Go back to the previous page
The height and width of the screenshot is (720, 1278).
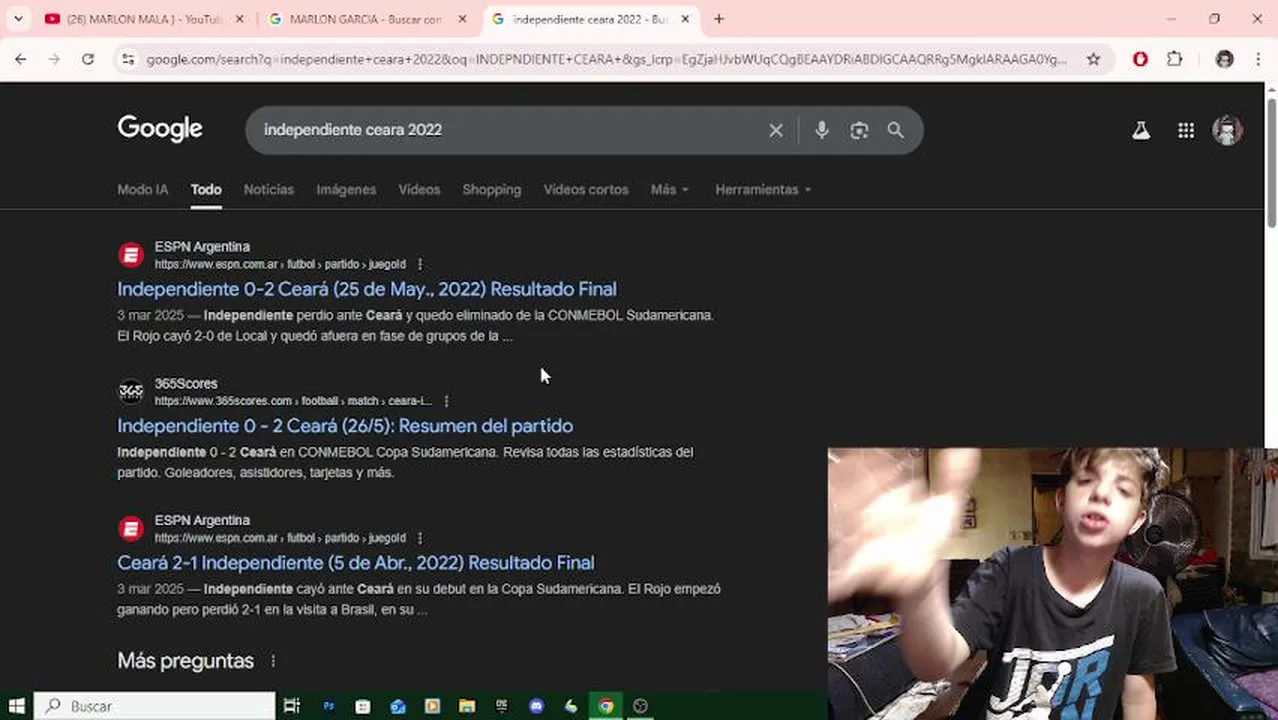(20, 59)
